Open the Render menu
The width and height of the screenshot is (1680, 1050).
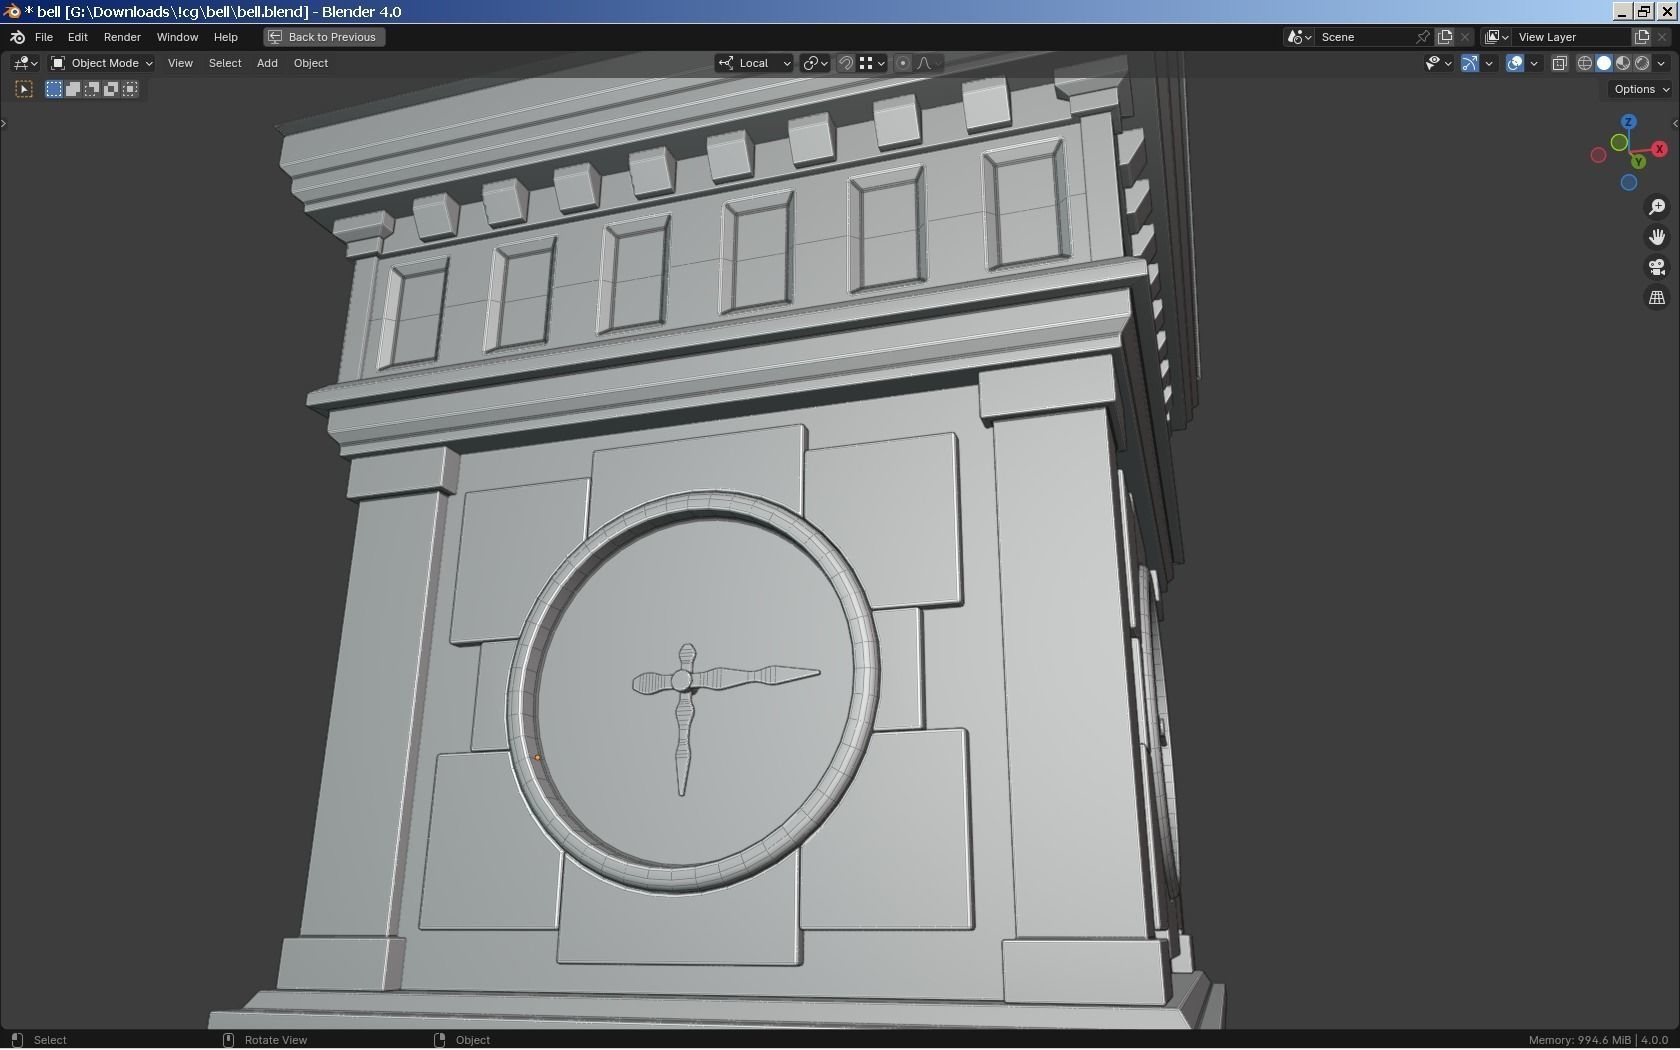(x=122, y=37)
